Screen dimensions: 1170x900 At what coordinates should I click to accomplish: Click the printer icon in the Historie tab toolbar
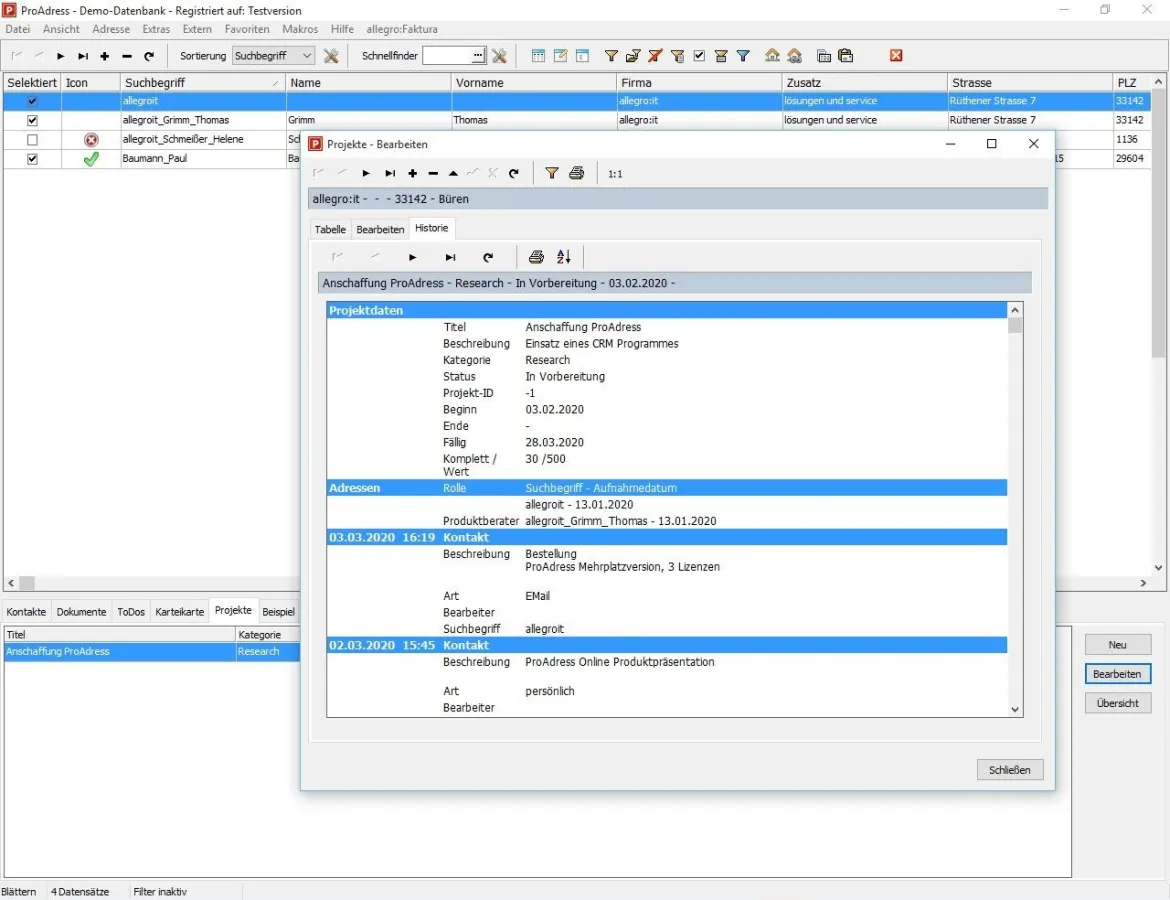click(536, 257)
